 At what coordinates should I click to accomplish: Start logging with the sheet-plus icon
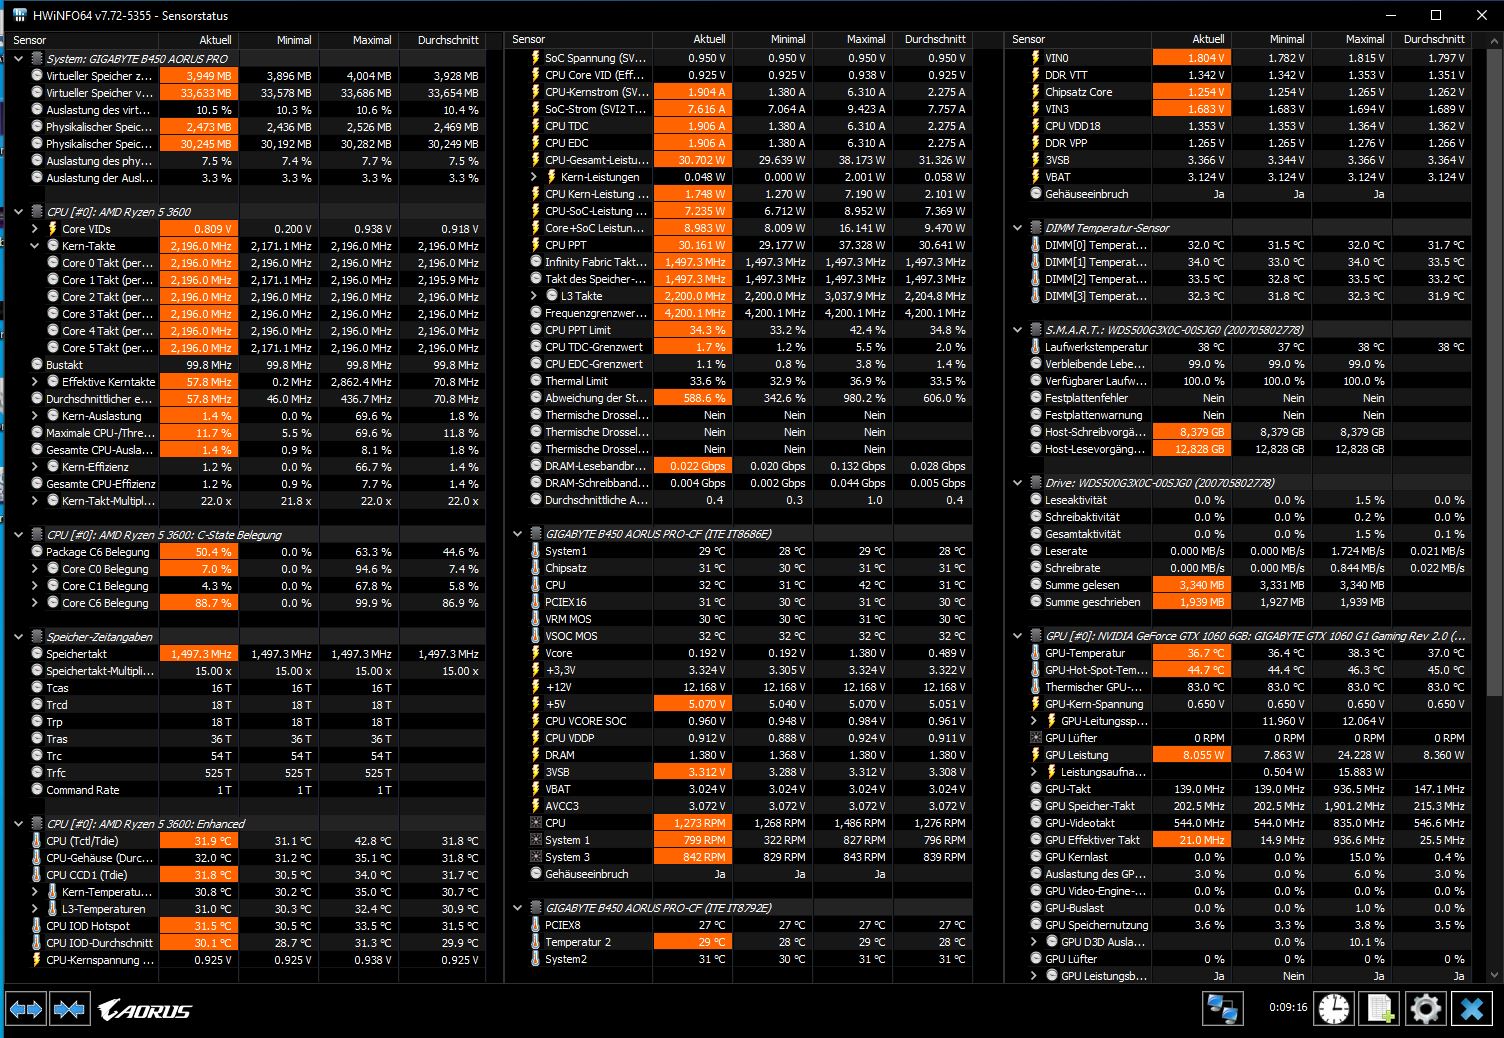pyautogui.click(x=1380, y=1008)
